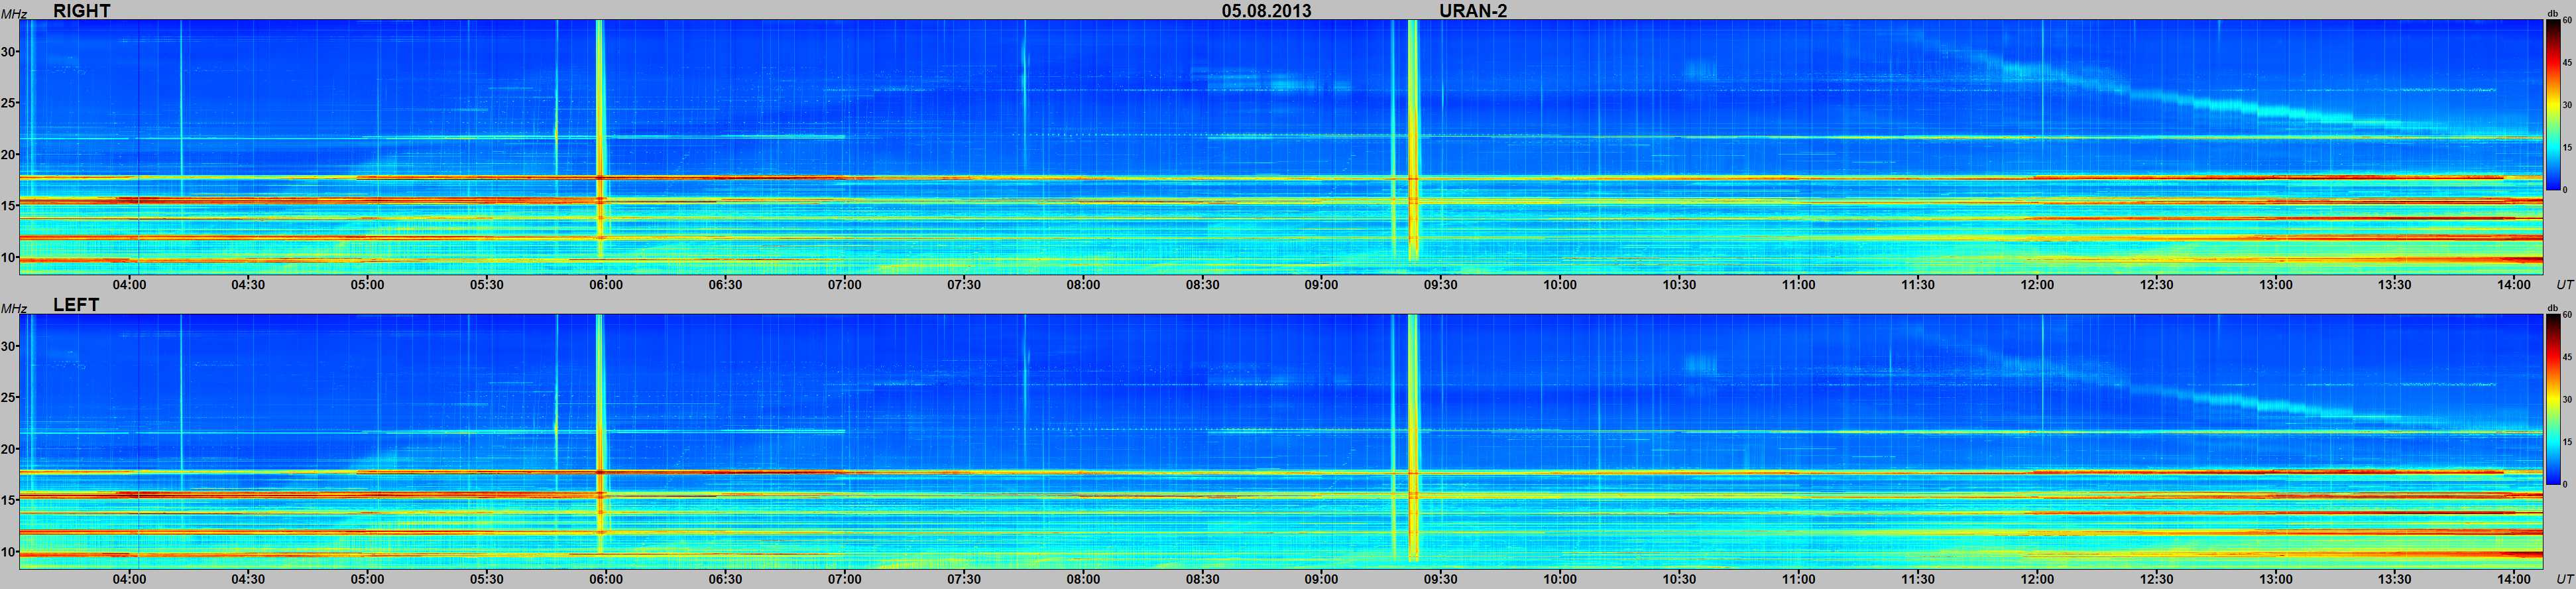Screen dimensions: 2576x589
Task: Select the date 05.08.2013 in the header
Action: (x=1266, y=10)
